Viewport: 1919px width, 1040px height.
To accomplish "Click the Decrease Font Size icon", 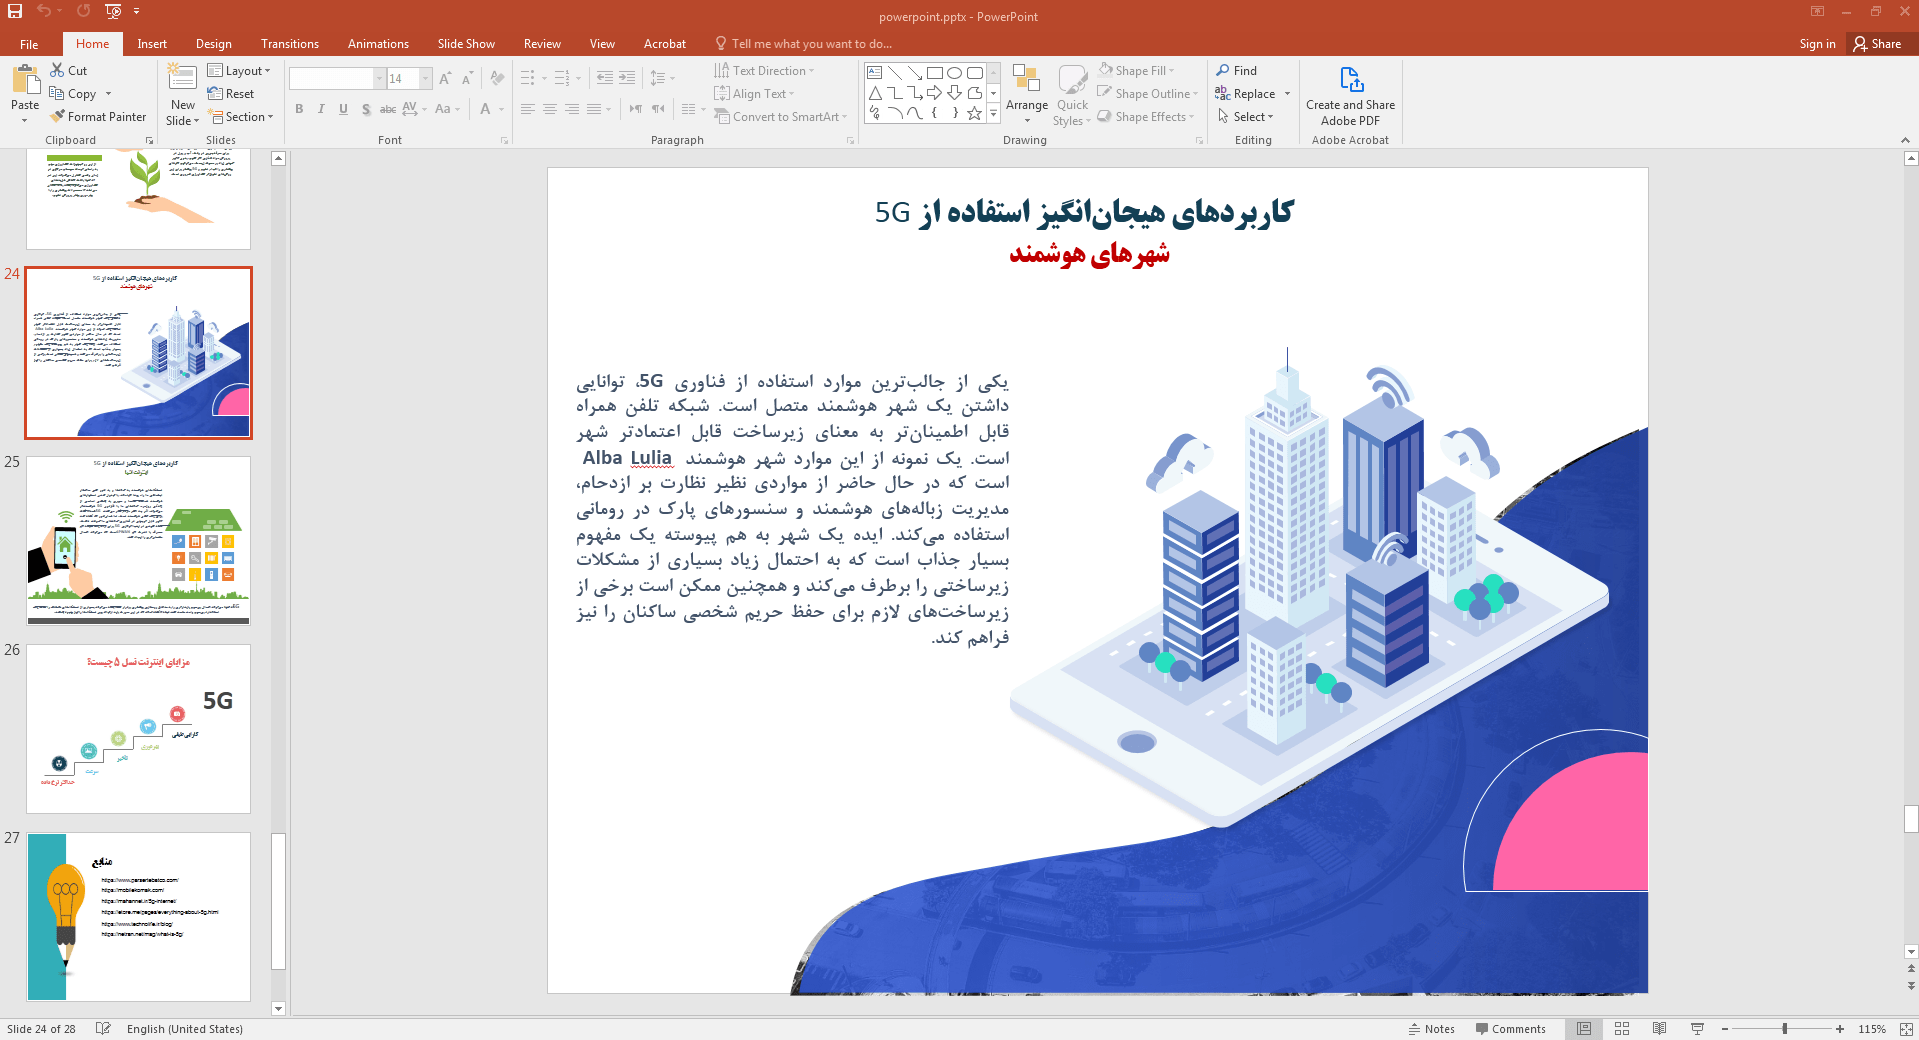I will (467, 78).
